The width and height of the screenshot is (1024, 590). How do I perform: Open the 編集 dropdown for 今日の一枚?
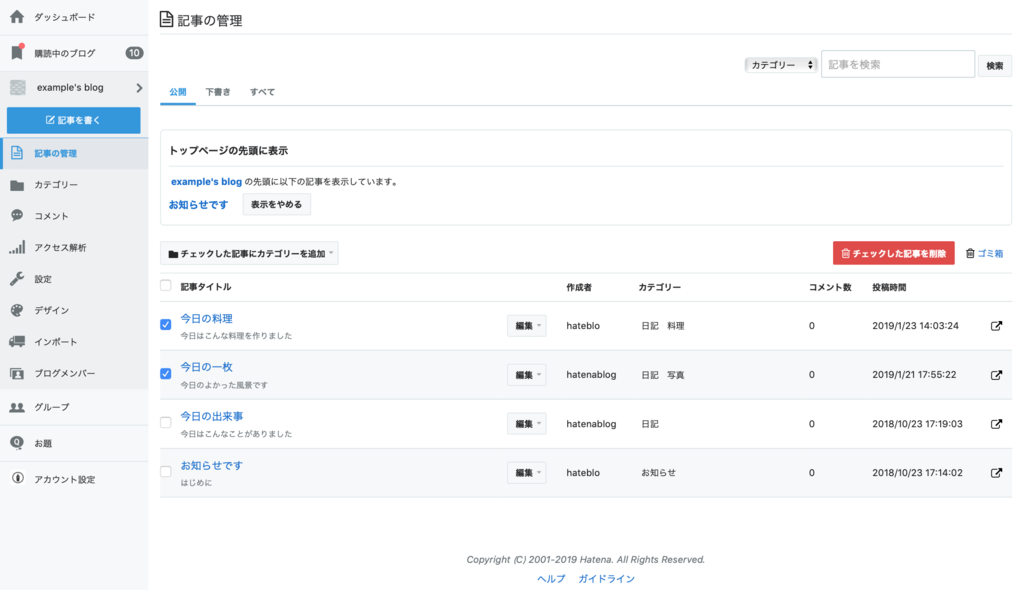526,374
